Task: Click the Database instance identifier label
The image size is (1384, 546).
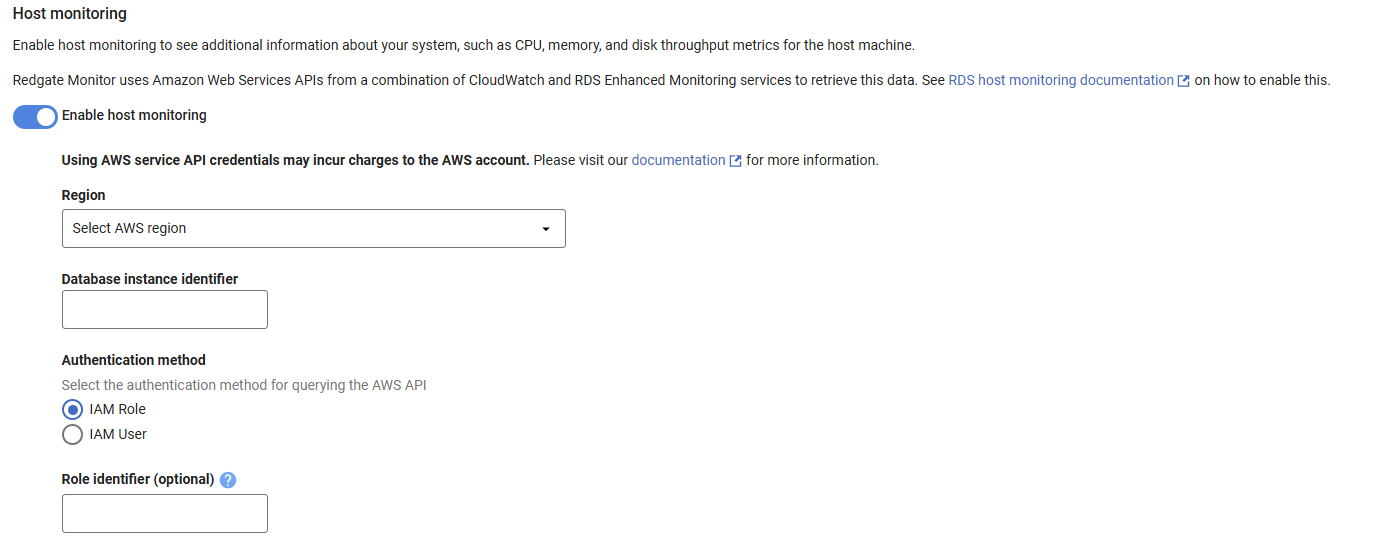Action: pyautogui.click(x=150, y=280)
